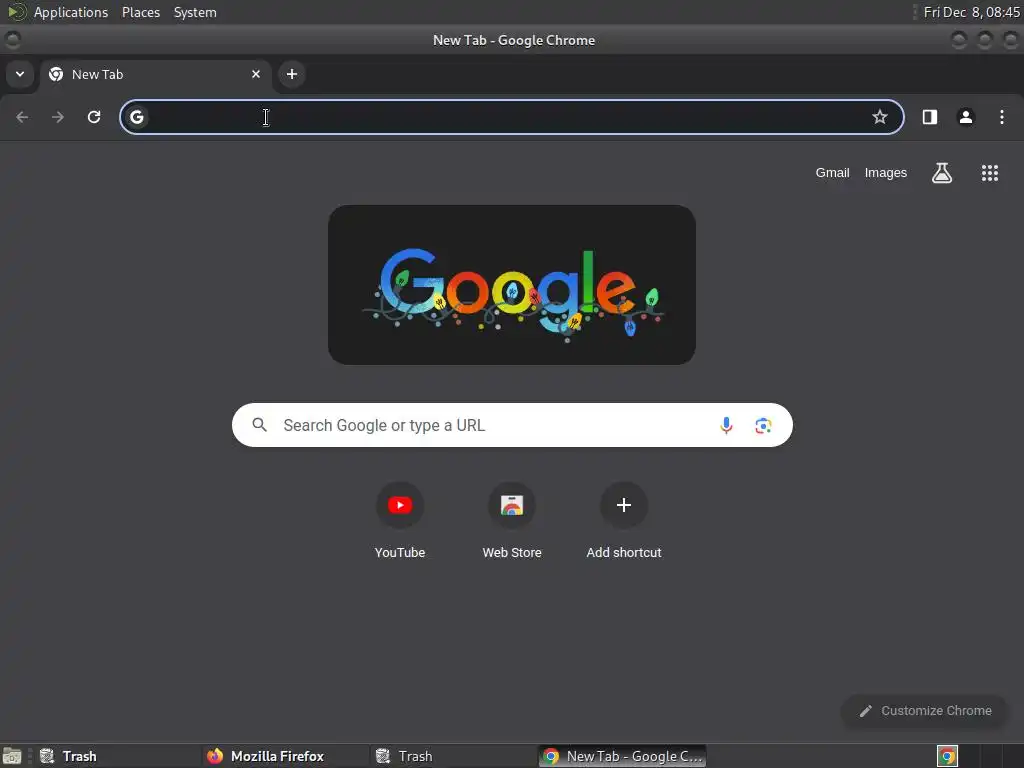Open the System menu

tap(195, 12)
